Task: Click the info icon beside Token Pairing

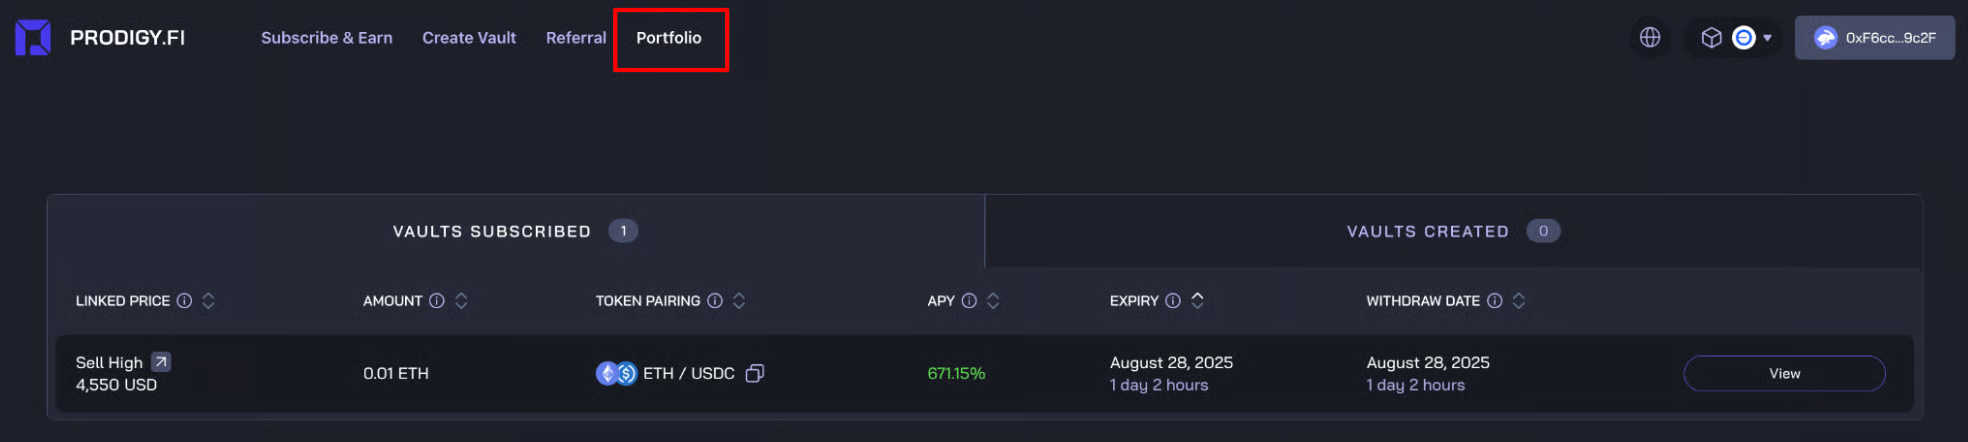Action: pos(715,301)
